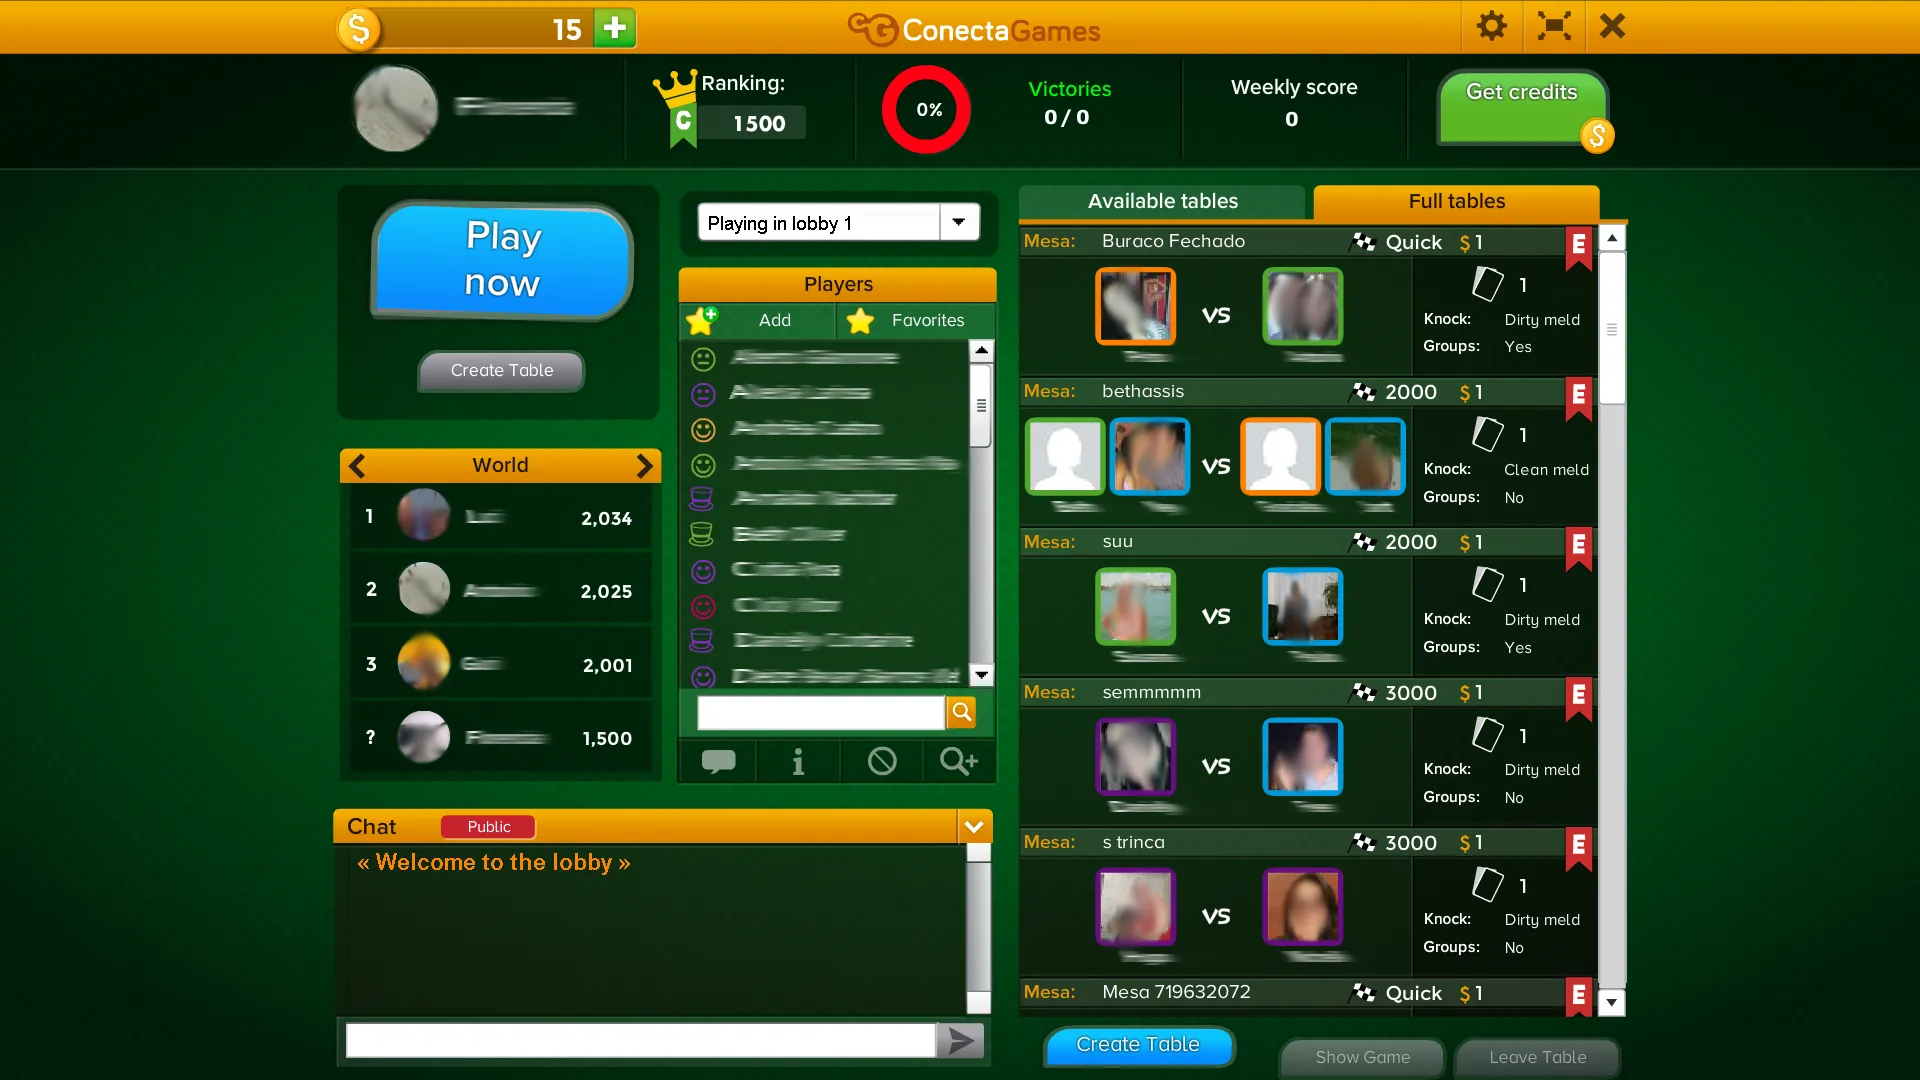
Task: Click the Play now button
Action: tap(502, 258)
